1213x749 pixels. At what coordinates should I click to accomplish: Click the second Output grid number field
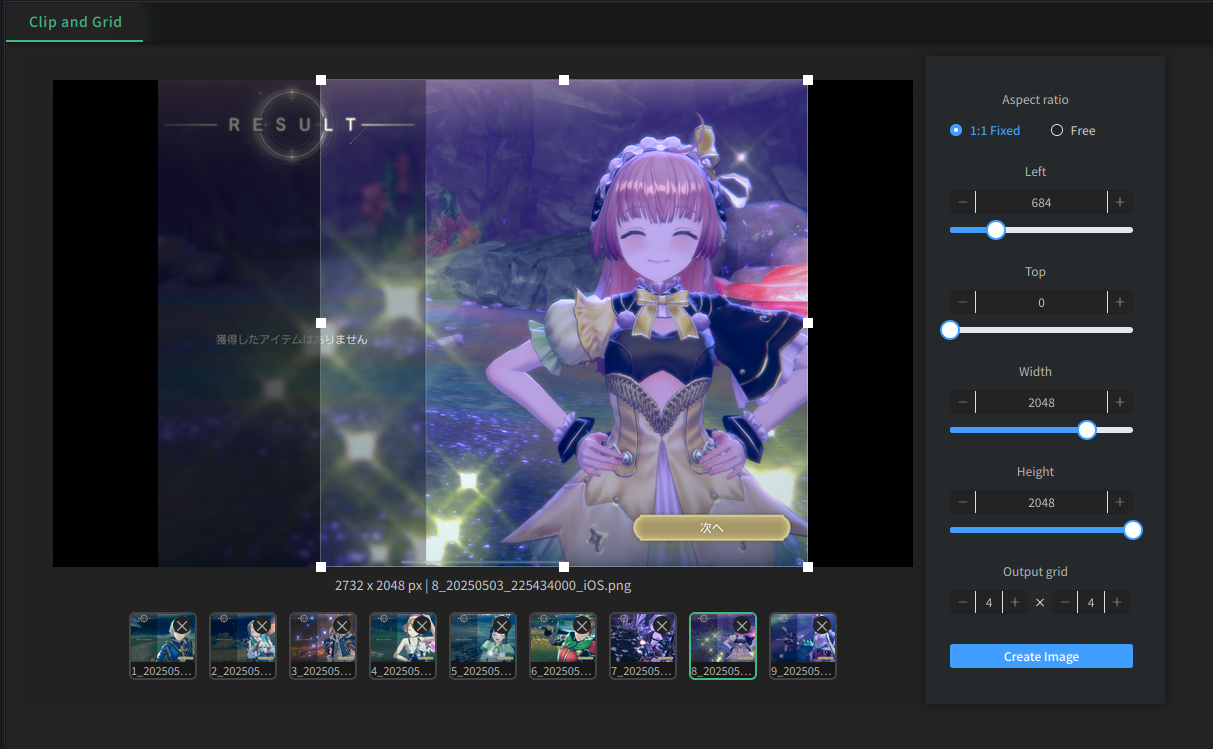[1091, 602]
